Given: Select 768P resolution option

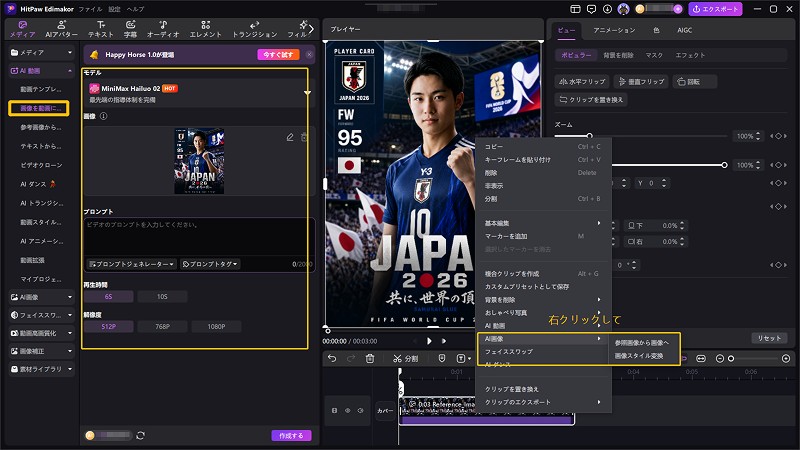Looking at the screenshot, I should point(162,327).
